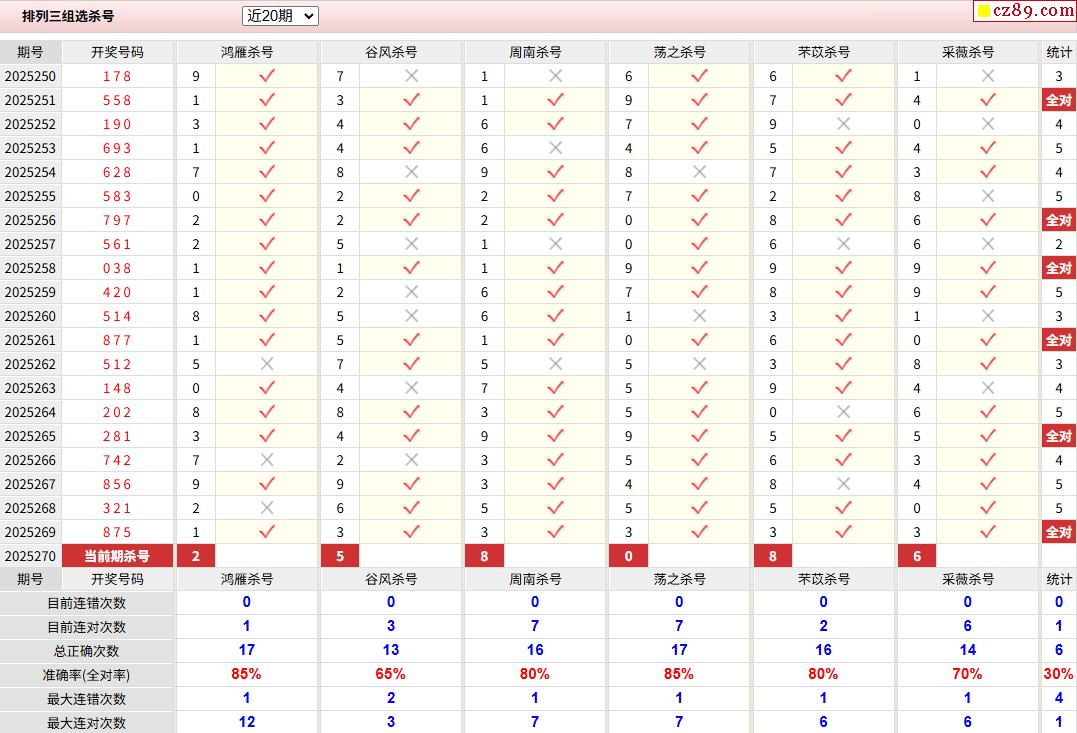Click the 排列三组选杀号 page title
This screenshot has width=1077, height=733.
click(68, 16)
